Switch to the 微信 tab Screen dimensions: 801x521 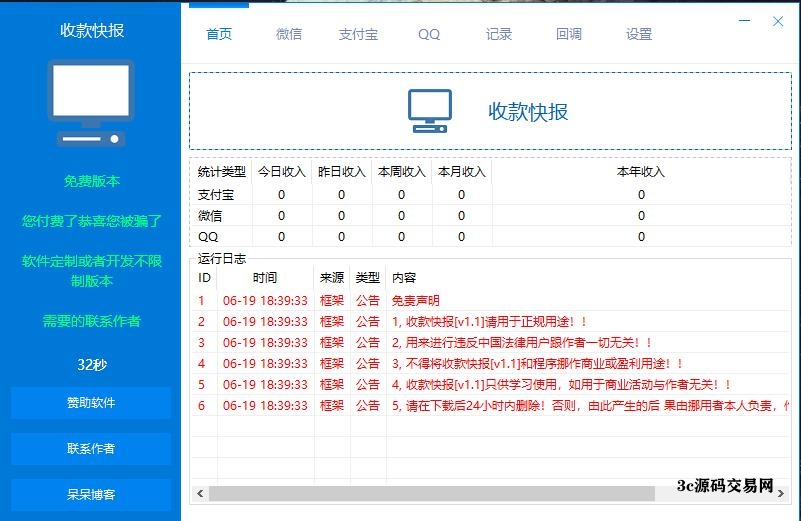(x=289, y=34)
